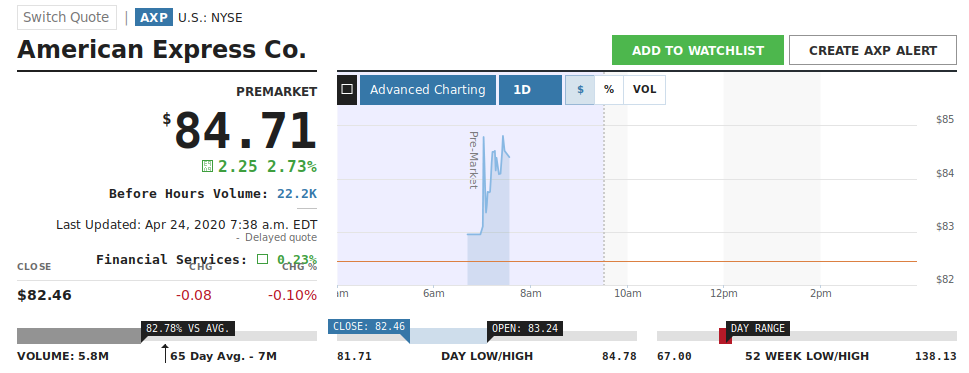Click the square icon next to Financial Services
Viewport: 969px width, 373px height.
click(x=263, y=259)
